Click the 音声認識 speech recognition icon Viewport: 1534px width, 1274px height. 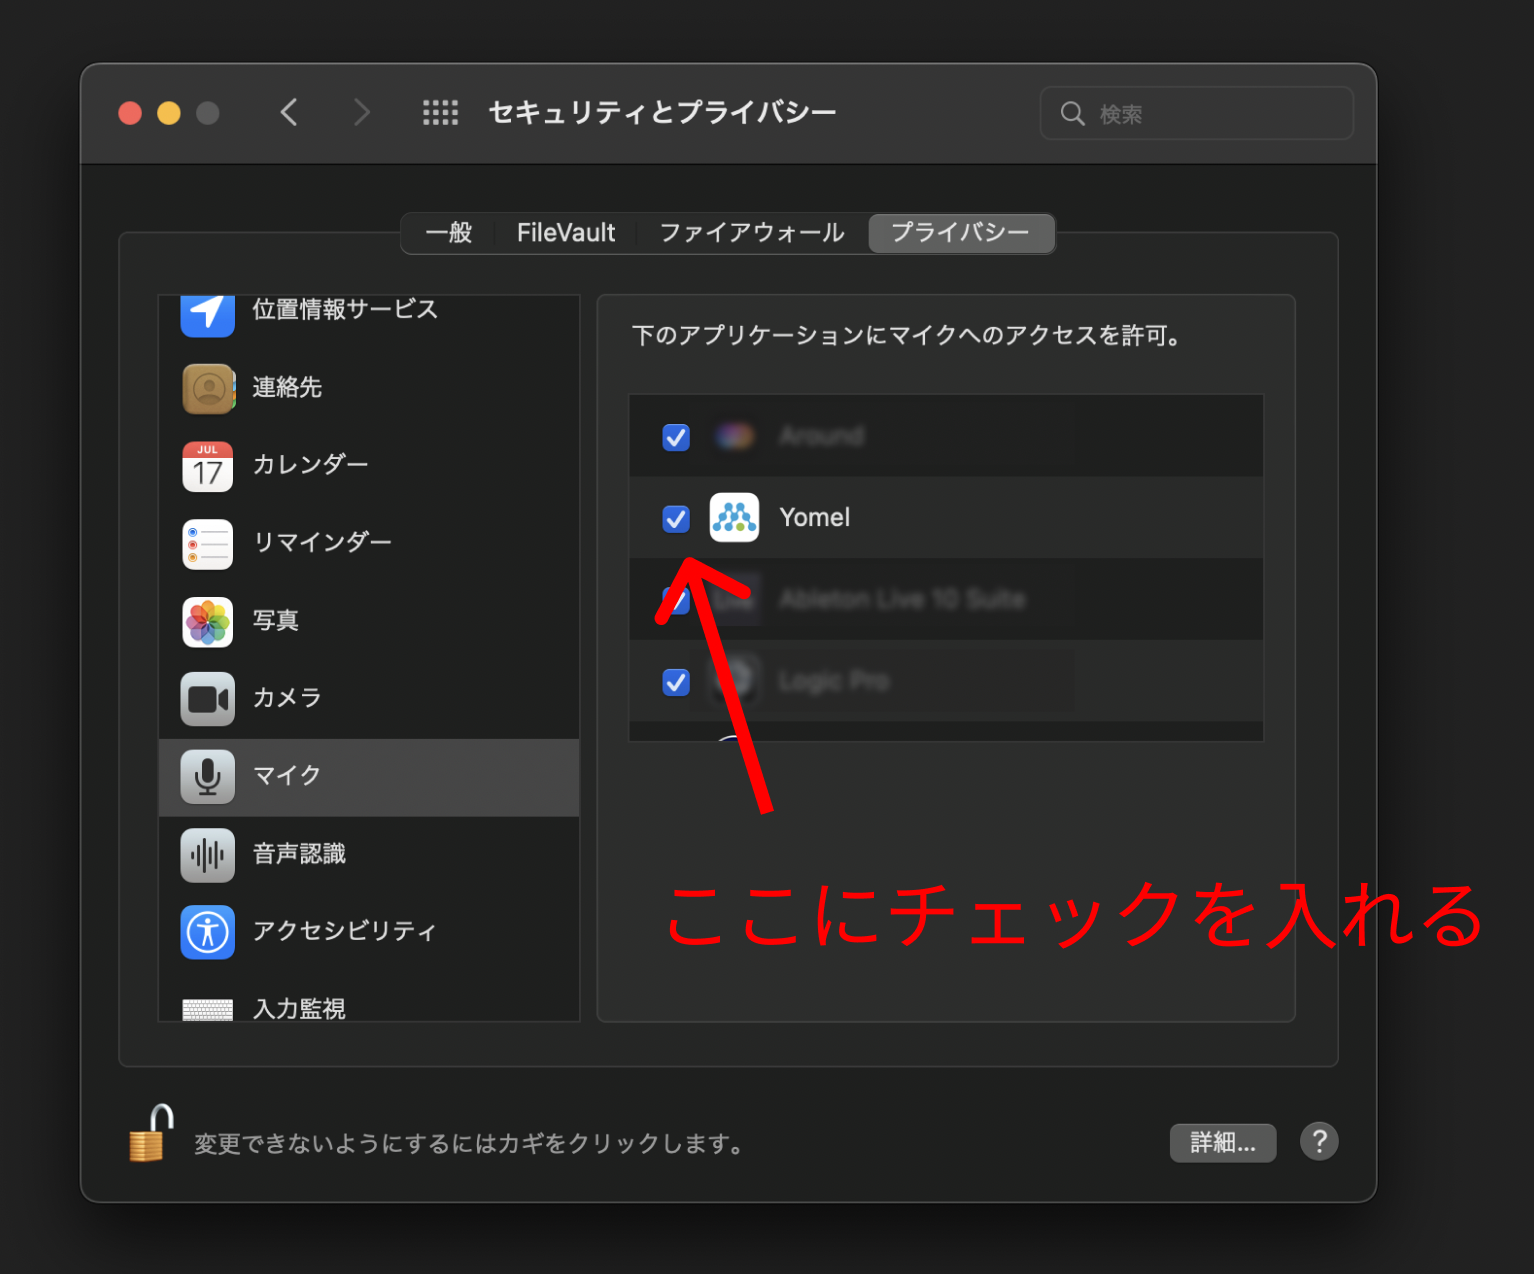(207, 854)
